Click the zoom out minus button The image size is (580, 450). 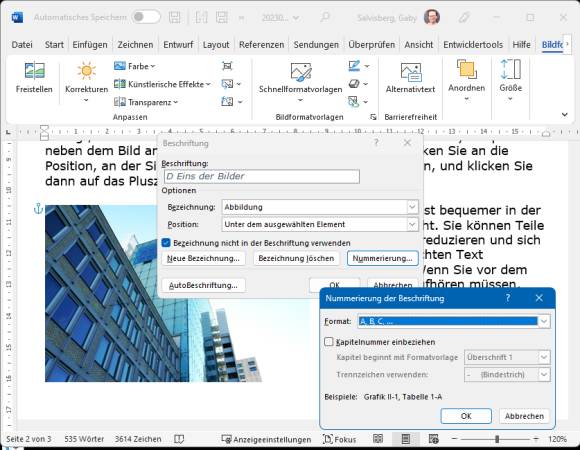454,439
